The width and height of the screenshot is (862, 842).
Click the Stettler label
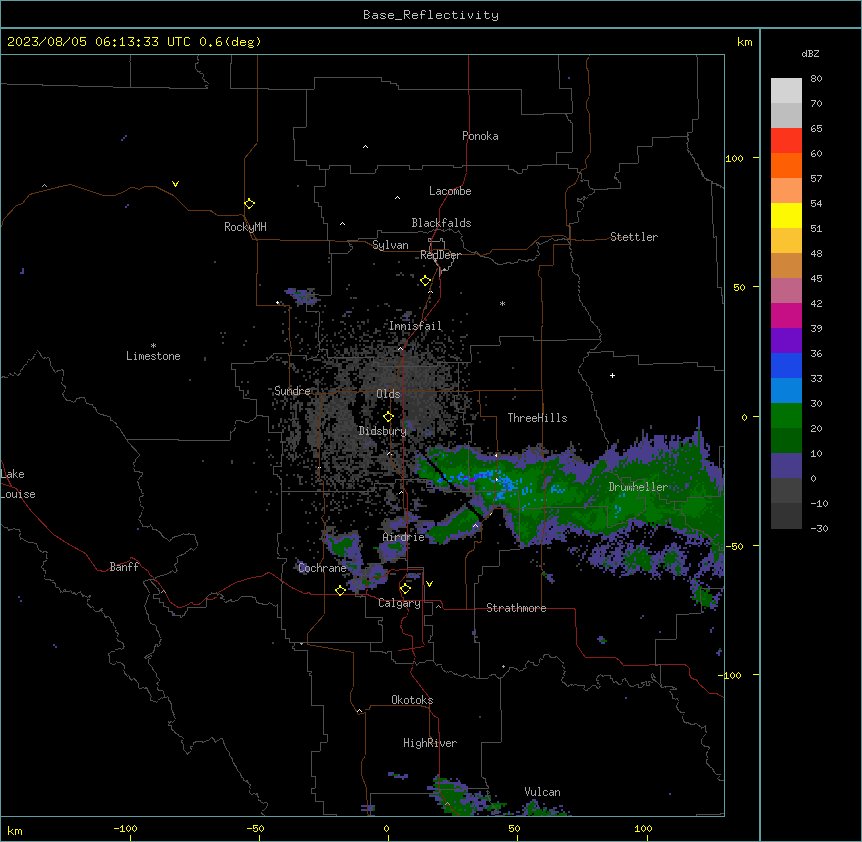point(634,237)
